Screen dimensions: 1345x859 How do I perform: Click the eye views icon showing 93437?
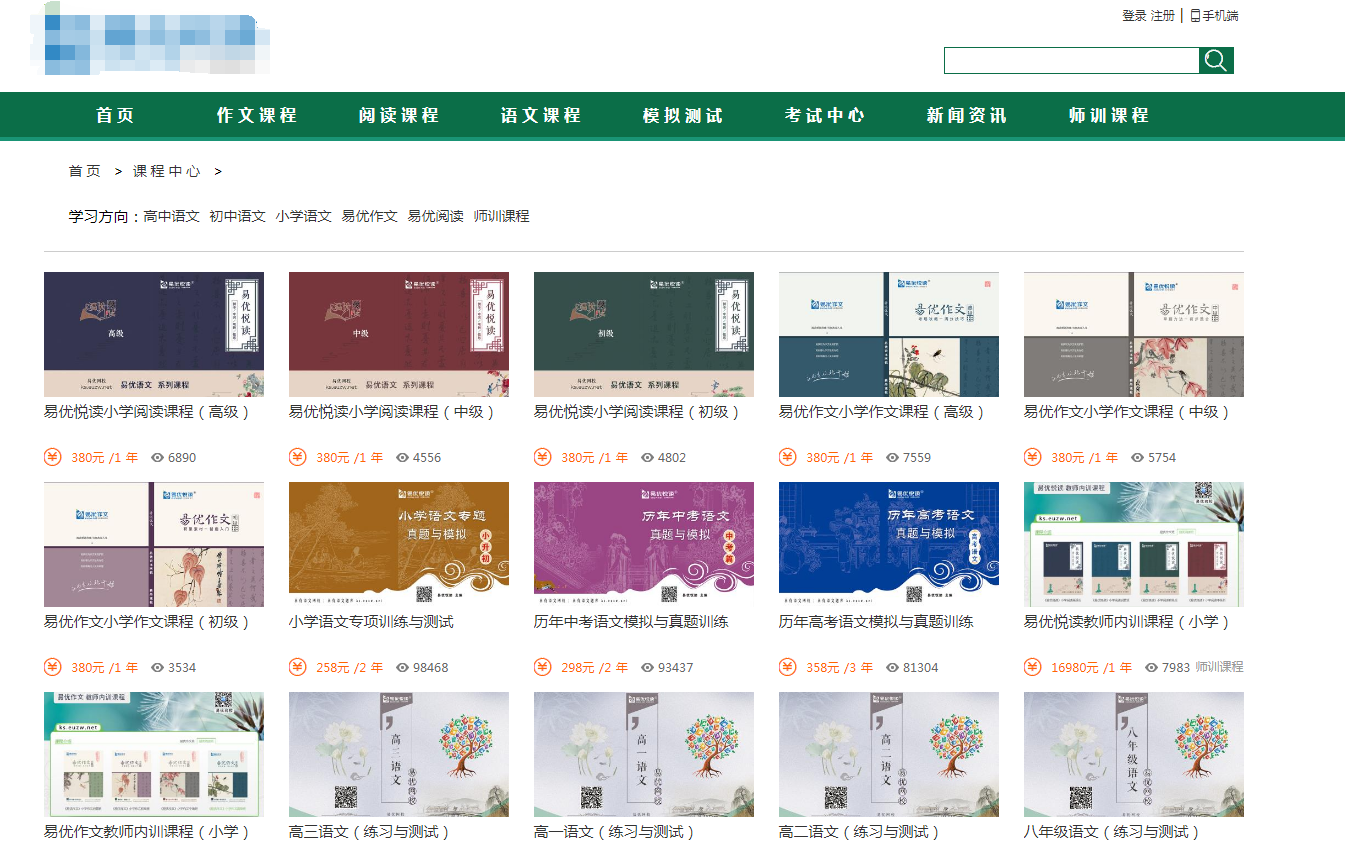point(647,668)
